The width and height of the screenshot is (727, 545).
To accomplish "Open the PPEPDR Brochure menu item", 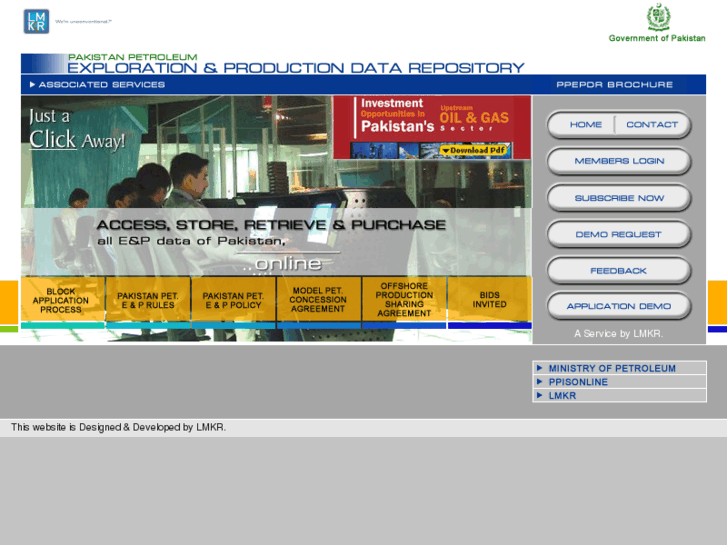I will [614, 84].
